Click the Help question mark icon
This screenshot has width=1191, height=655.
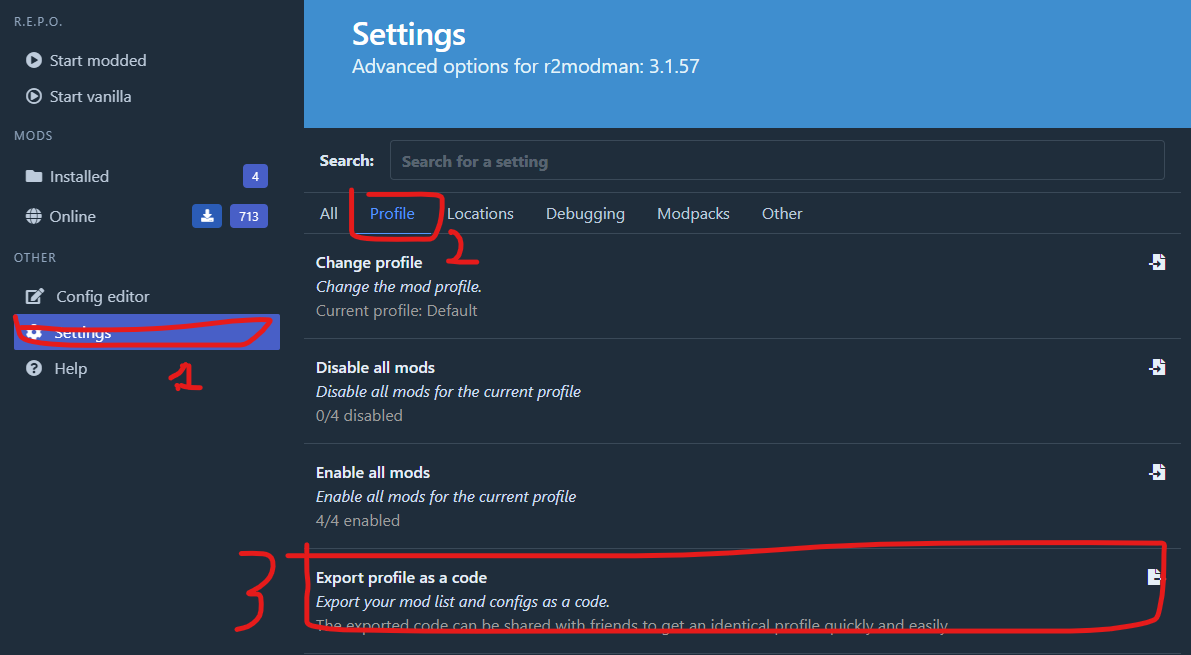(x=35, y=369)
